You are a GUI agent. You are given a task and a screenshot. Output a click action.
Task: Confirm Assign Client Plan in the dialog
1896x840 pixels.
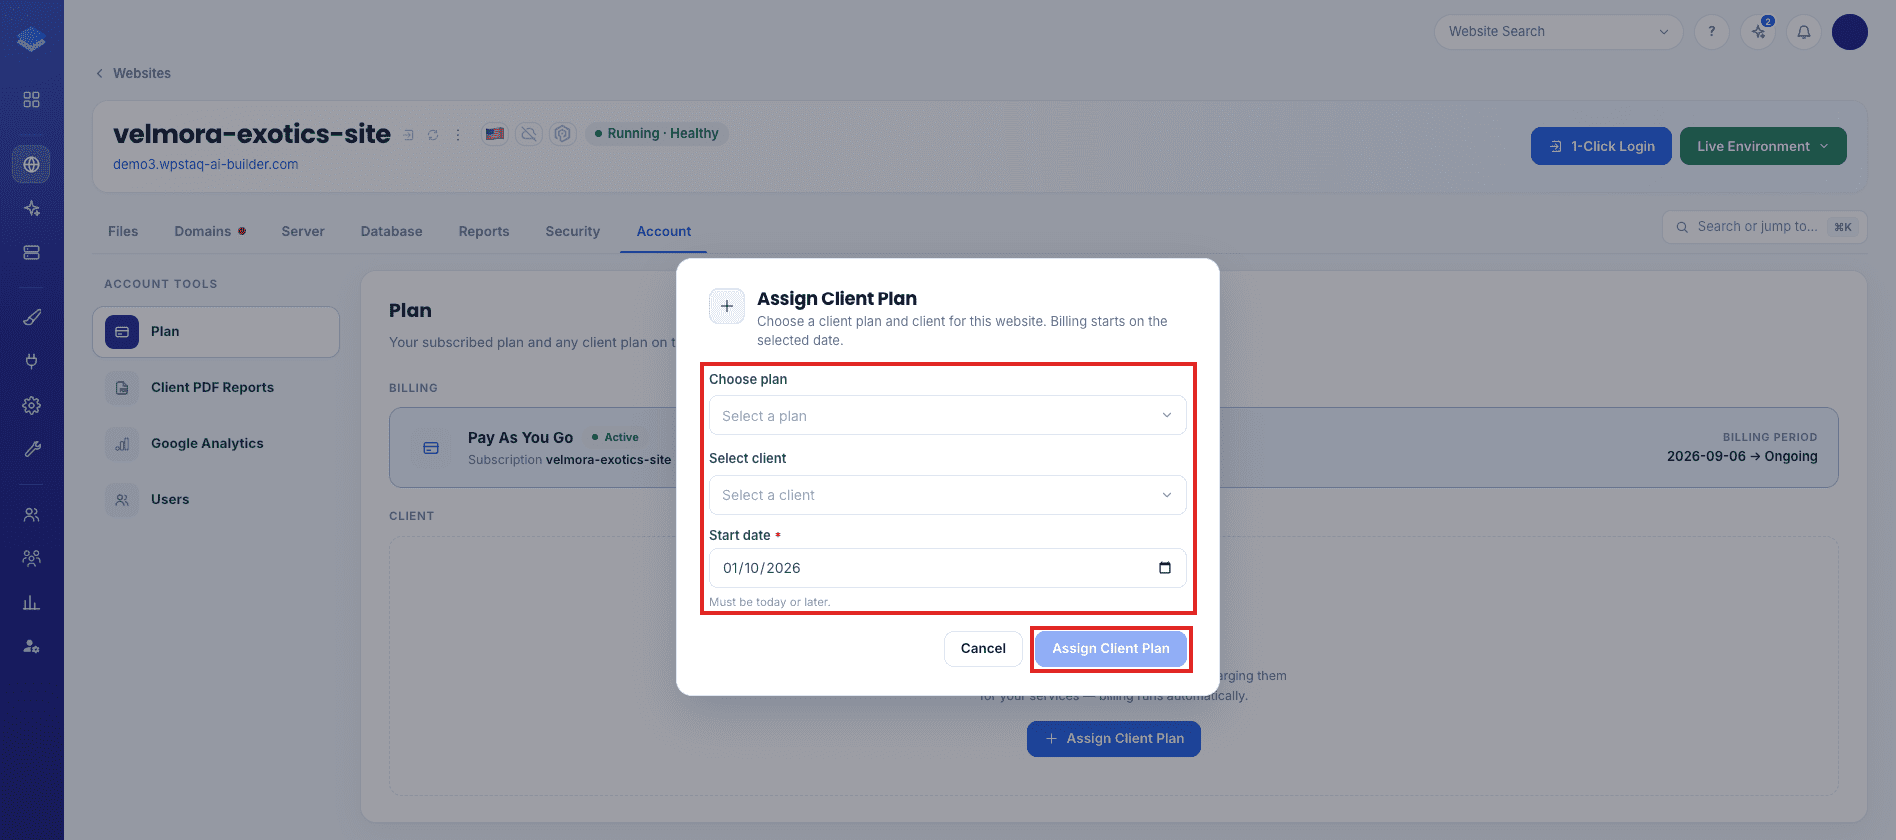1111,649
